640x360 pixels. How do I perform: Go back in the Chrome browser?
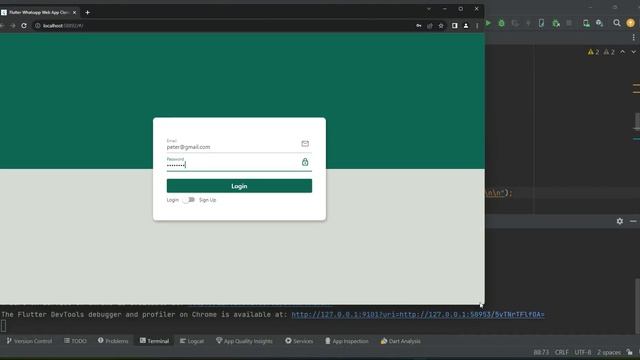[x=2, y=26]
